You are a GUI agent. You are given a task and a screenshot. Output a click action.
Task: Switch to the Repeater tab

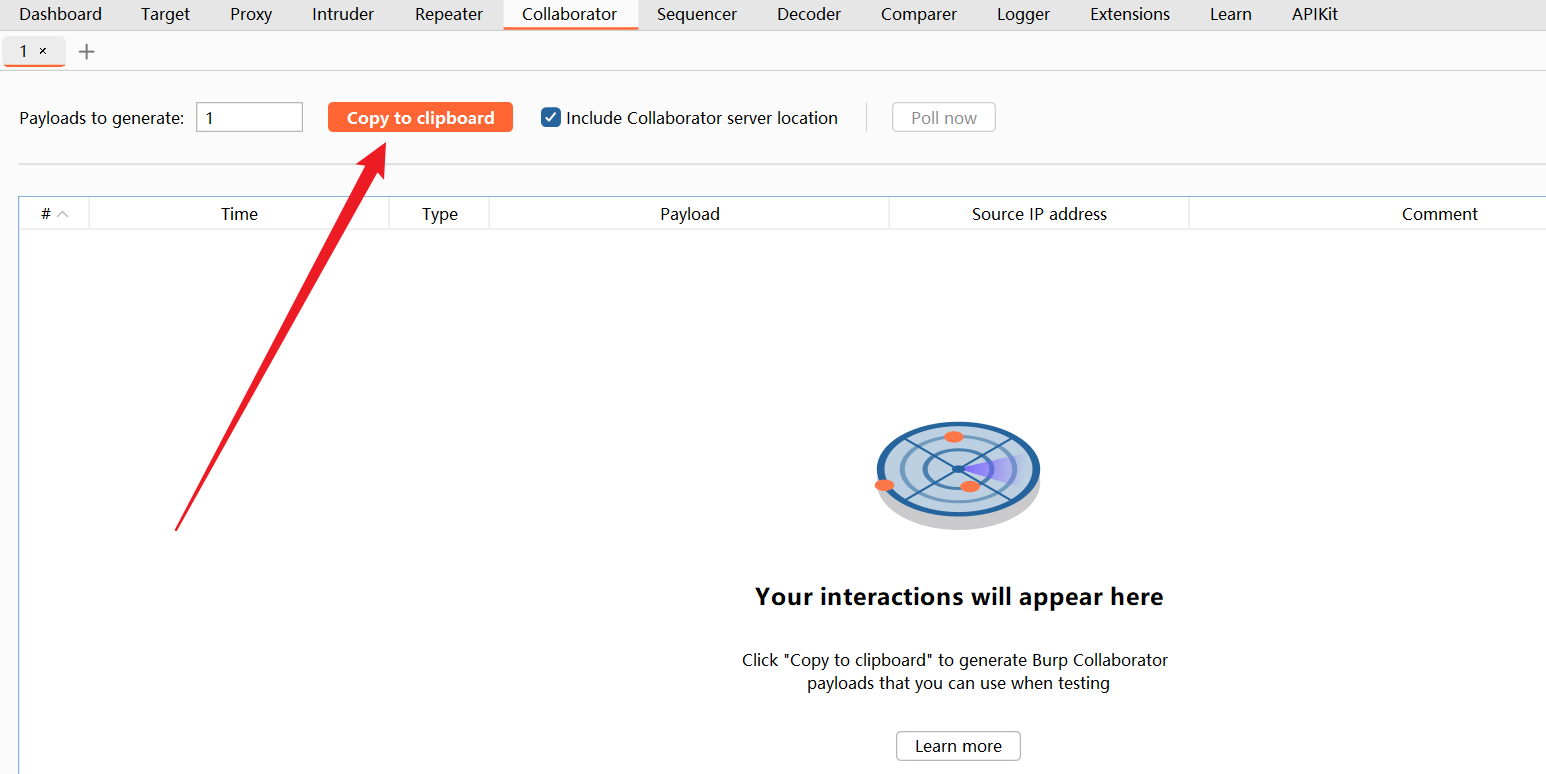click(x=449, y=14)
